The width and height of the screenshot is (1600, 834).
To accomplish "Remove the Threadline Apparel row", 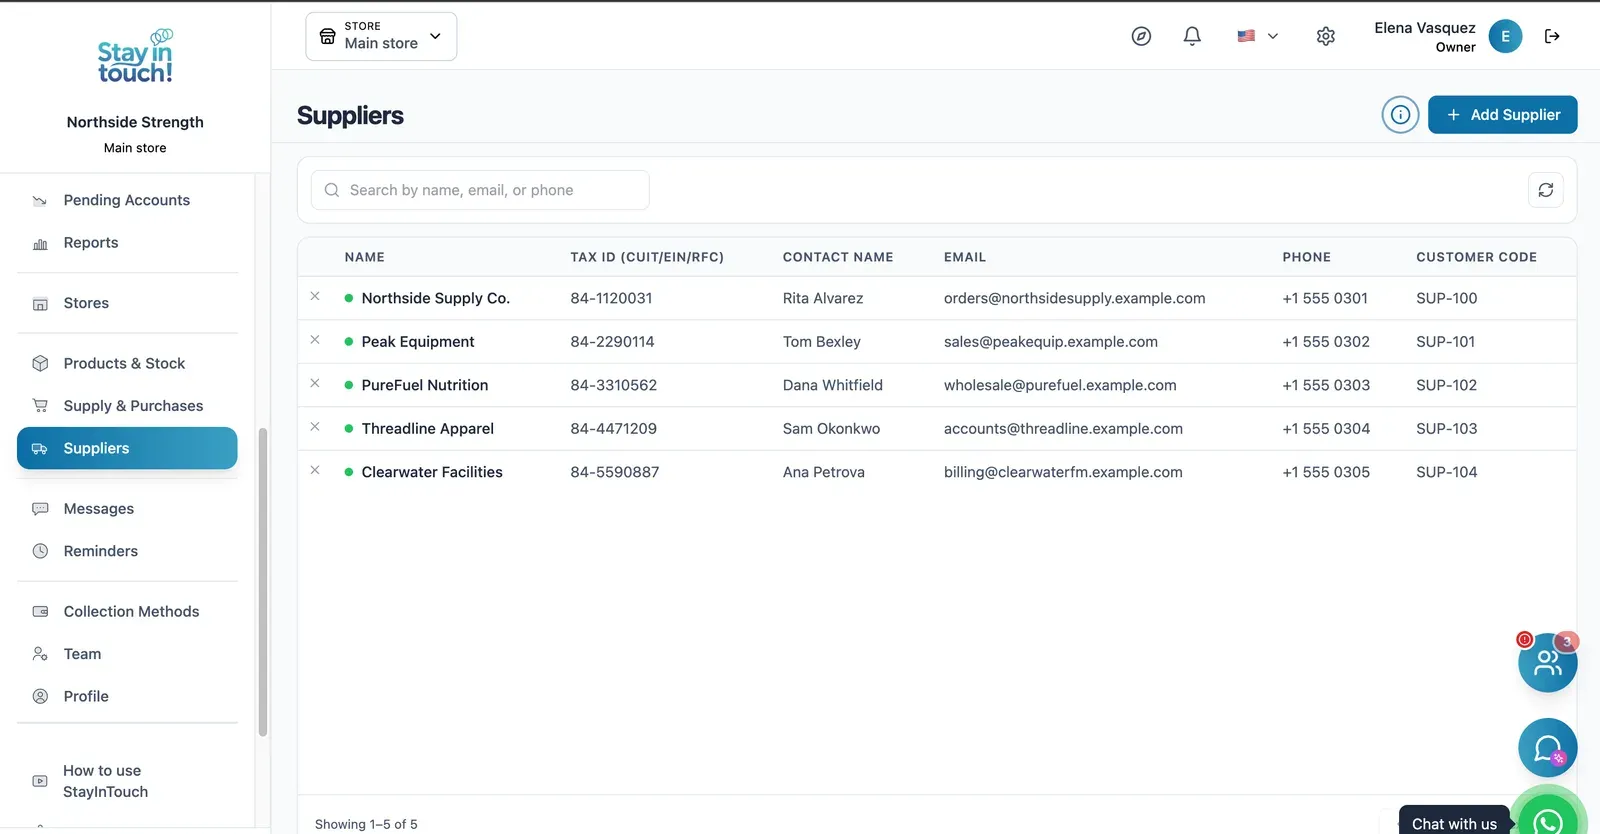I will (315, 427).
